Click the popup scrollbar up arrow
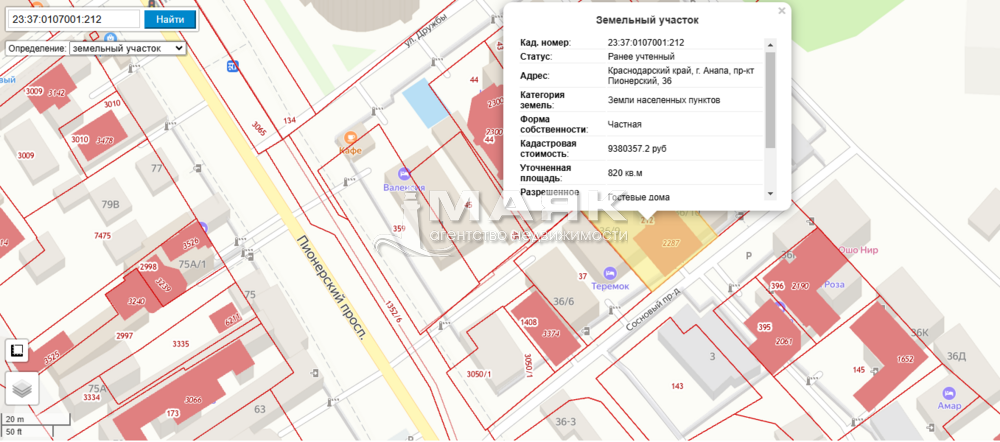The width and height of the screenshot is (1000, 442). (770, 44)
